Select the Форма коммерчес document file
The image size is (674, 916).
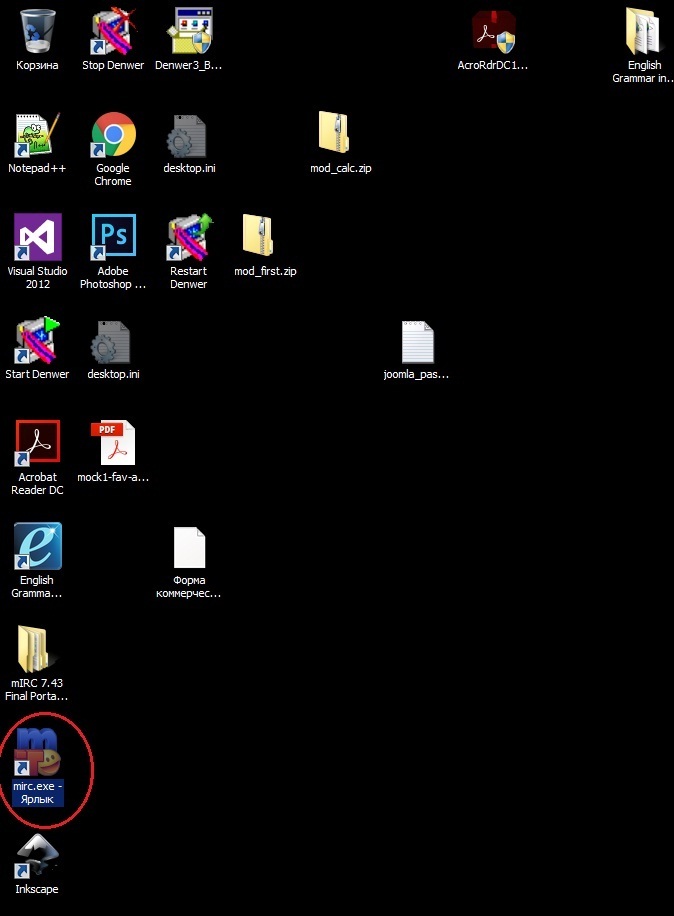click(x=188, y=548)
